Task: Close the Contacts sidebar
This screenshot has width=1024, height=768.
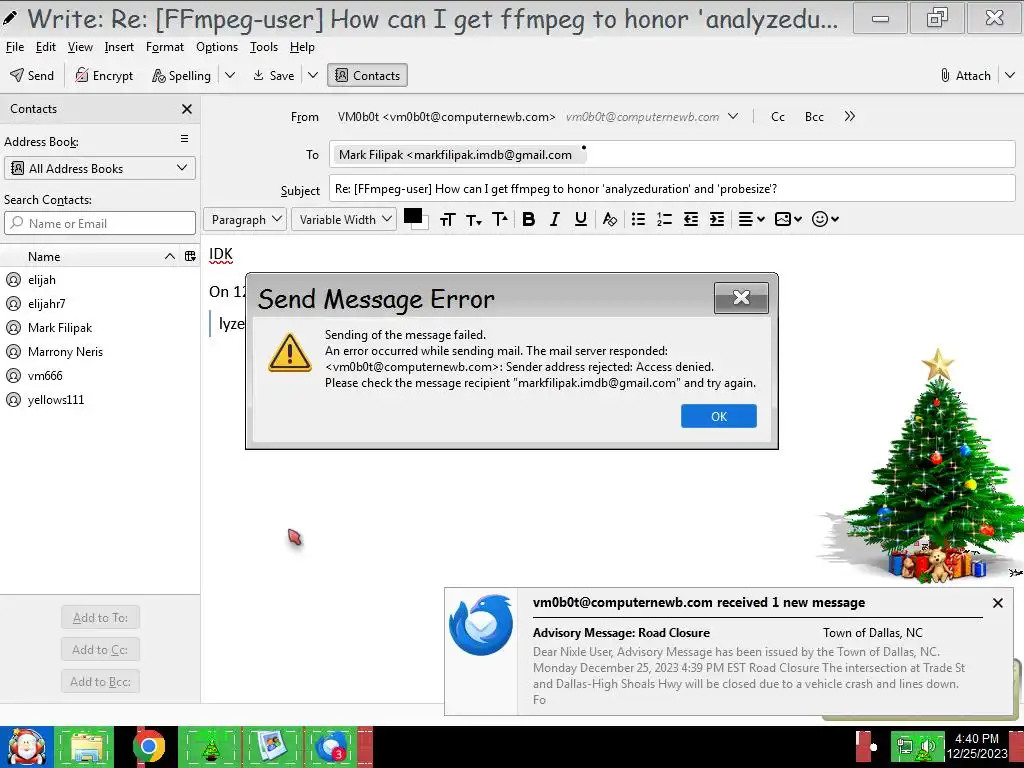Action: [187, 109]
